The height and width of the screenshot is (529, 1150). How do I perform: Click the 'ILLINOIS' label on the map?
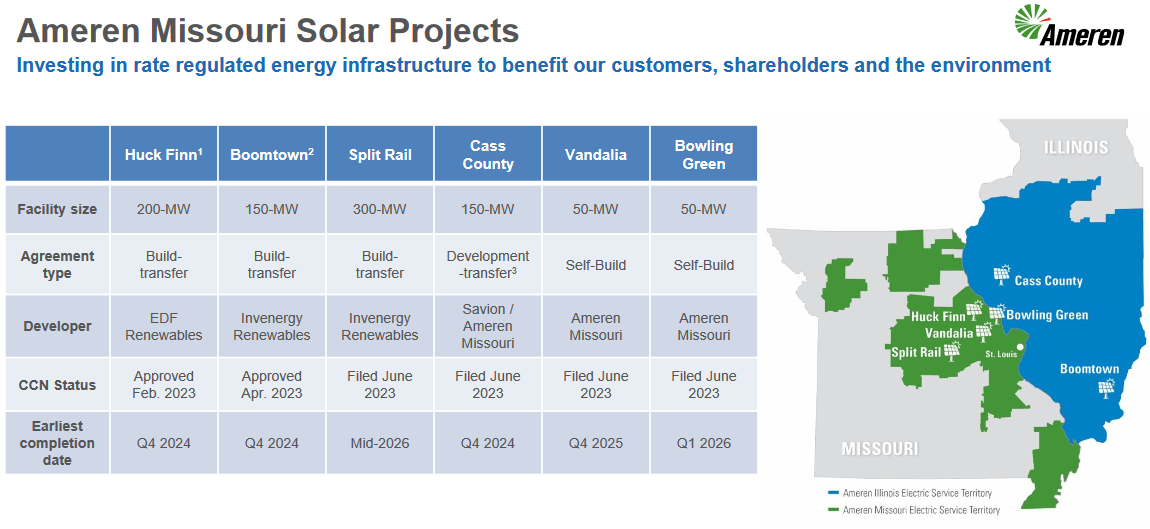click(1075, 148)
